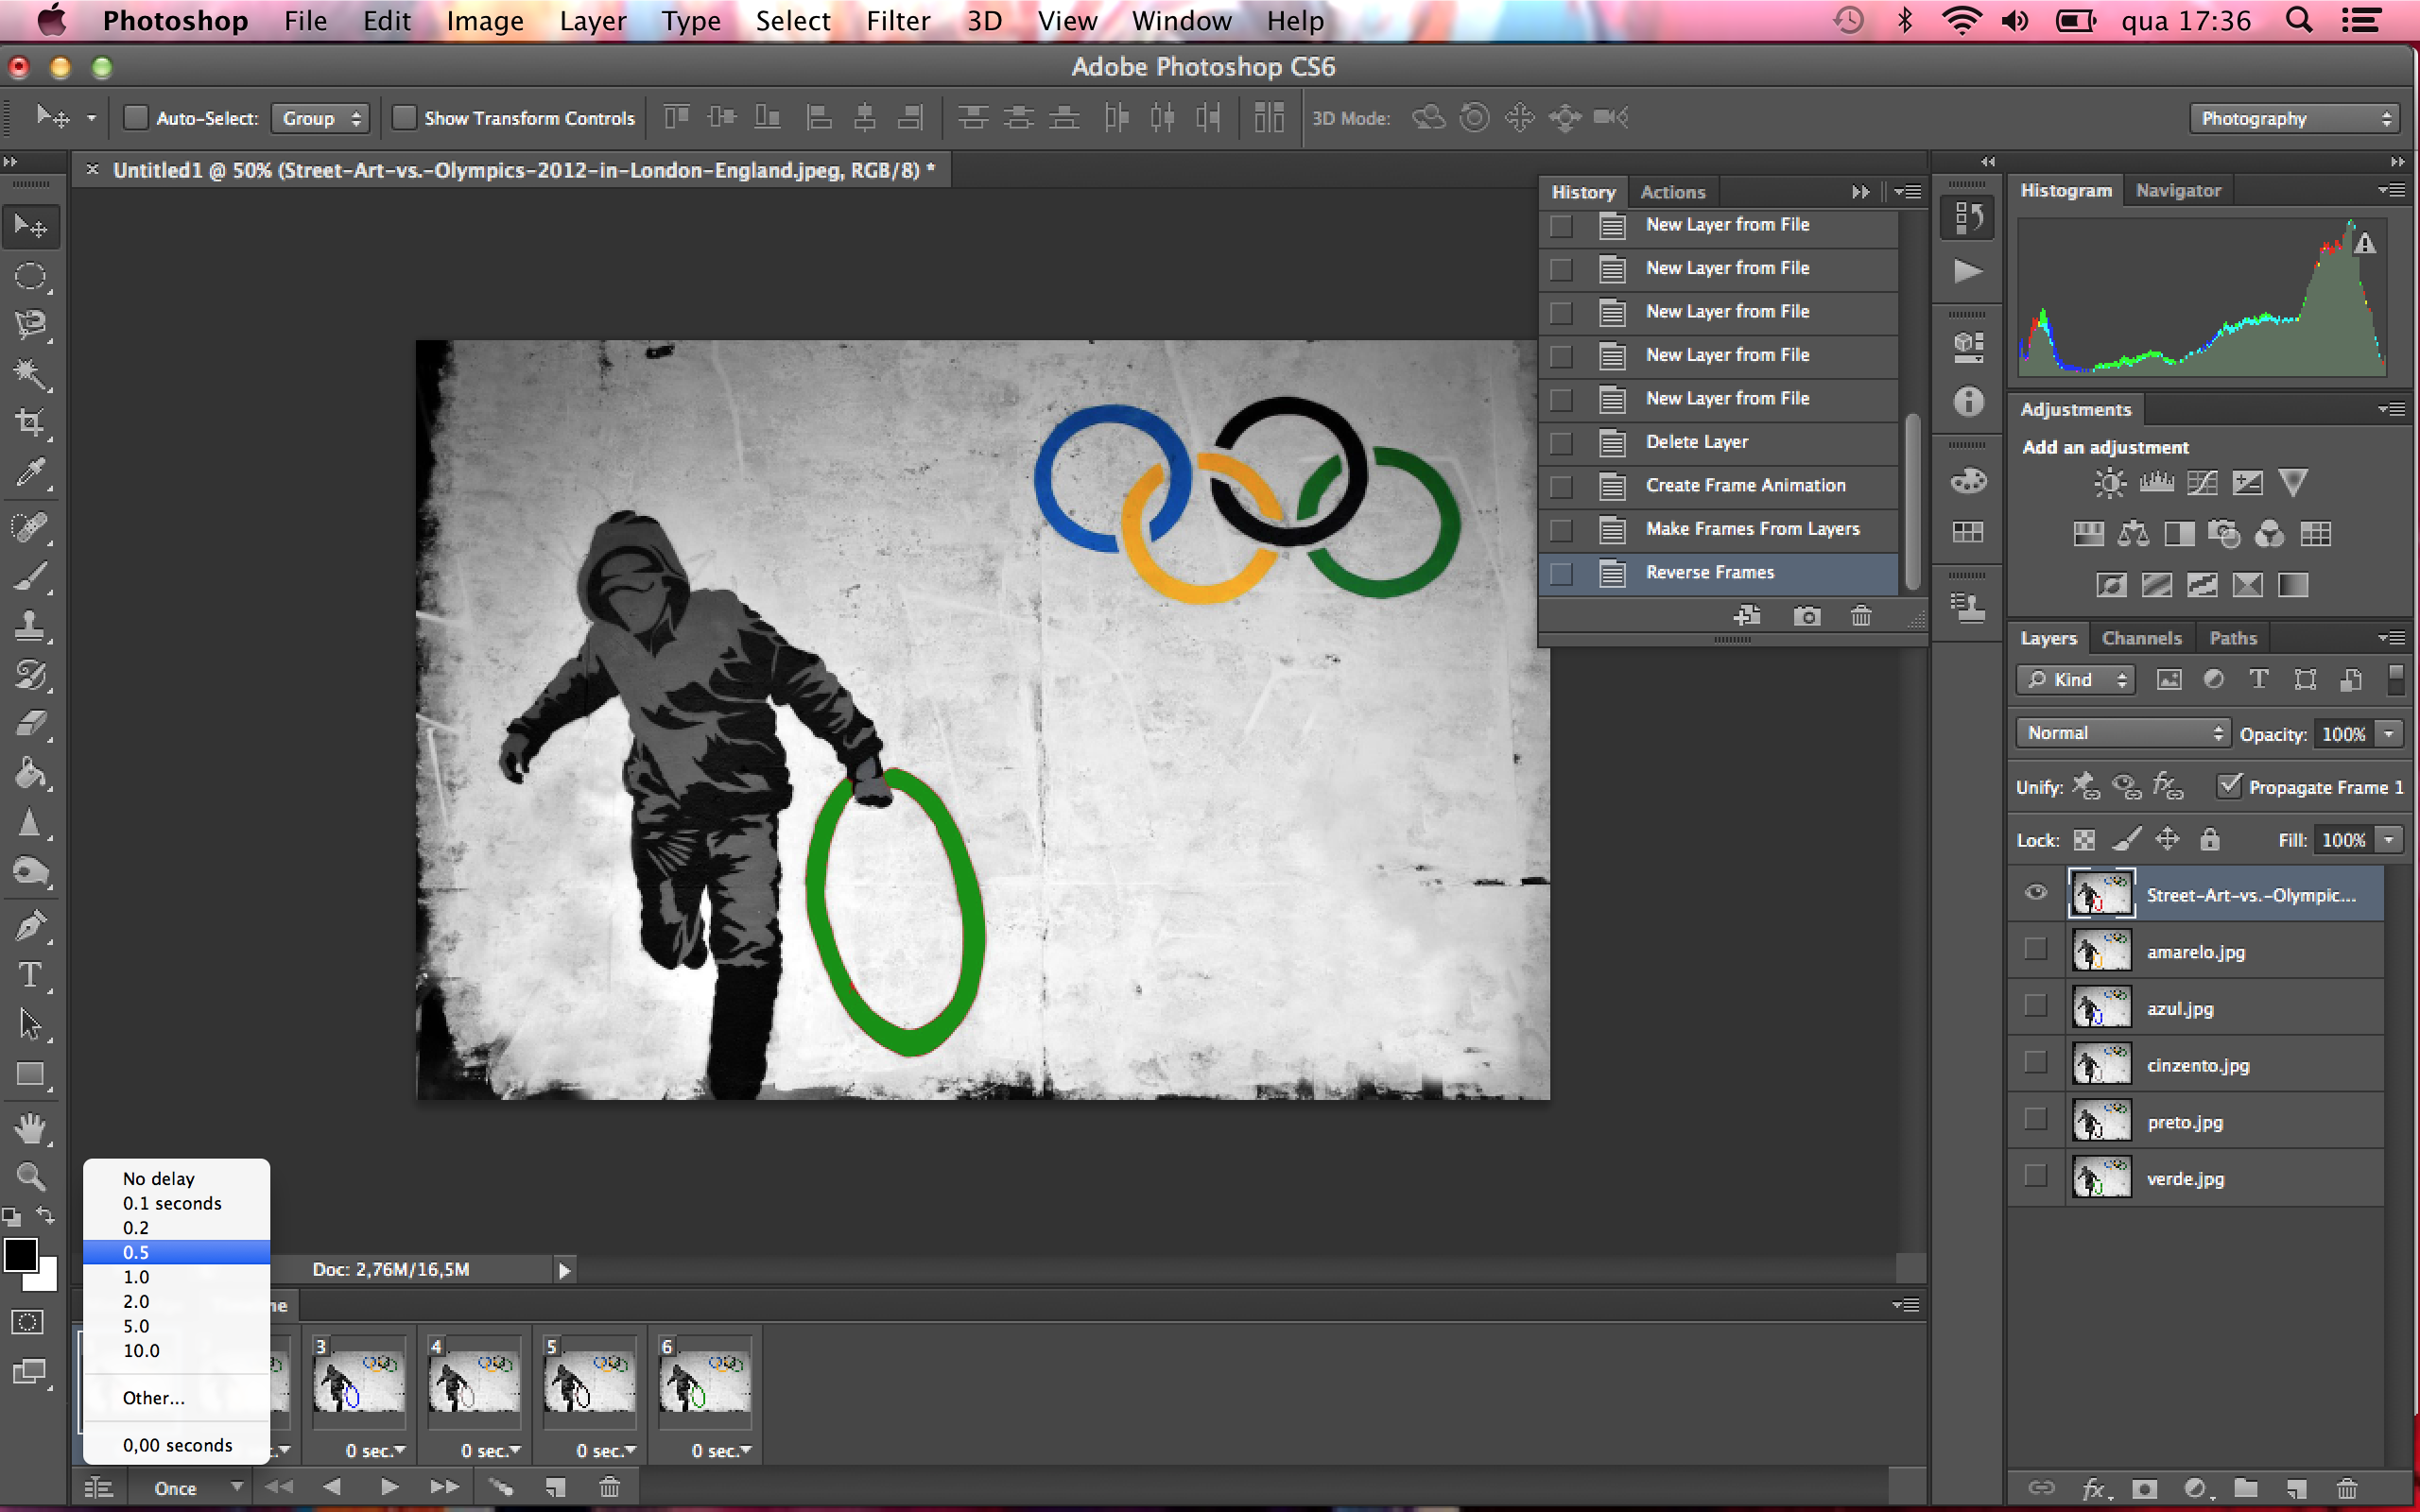This screenshot has height=1512, width=2420.
Task: Switch to the Channels tab
Action: (2141, 638)
